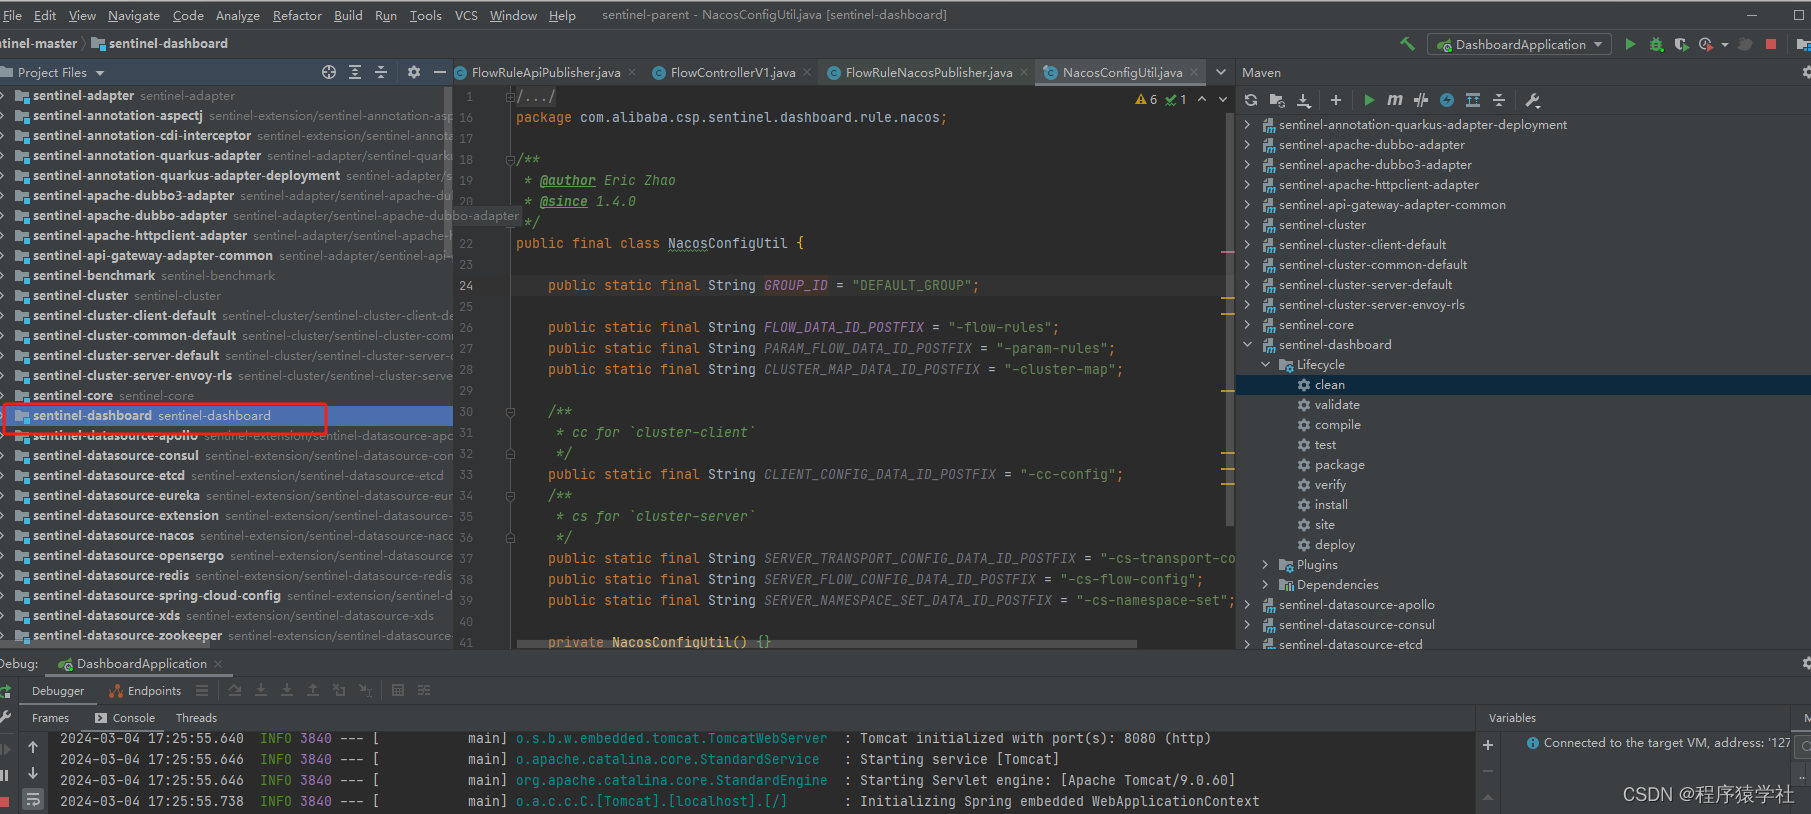Click the locate target icon in Project panel

(x=329, y=72)
